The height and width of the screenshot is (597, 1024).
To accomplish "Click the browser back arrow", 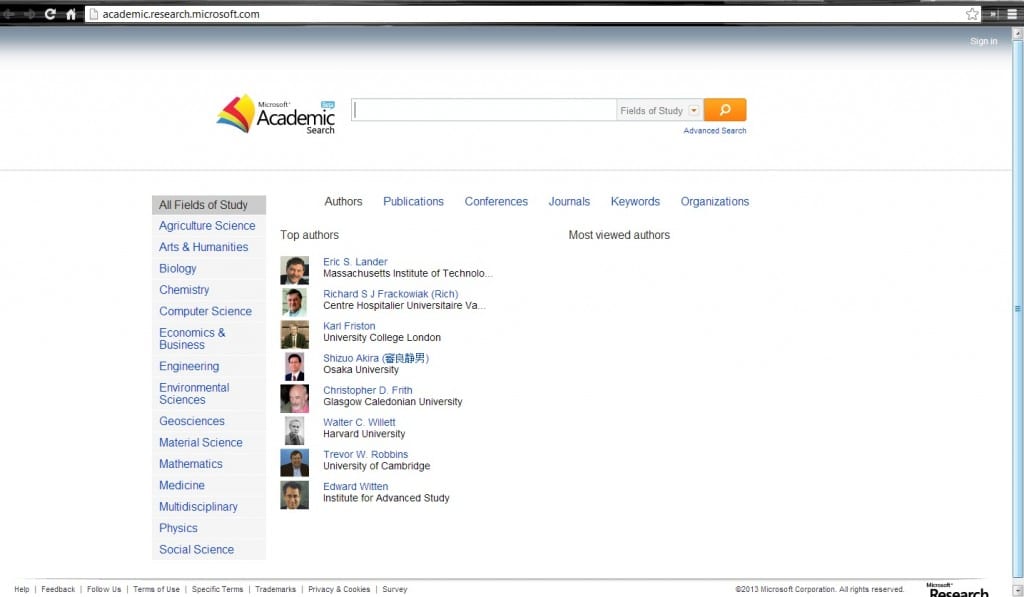I will 9,14.
